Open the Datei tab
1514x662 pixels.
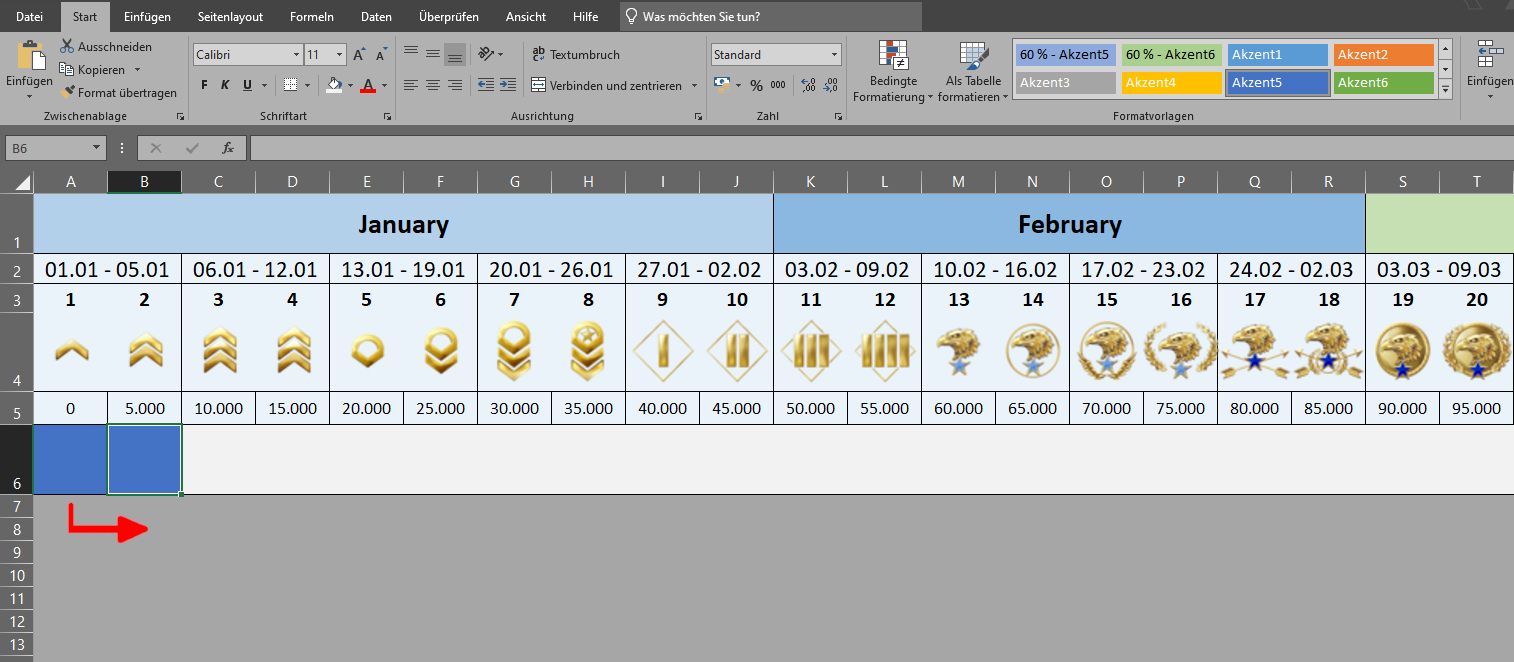[30, 17]
